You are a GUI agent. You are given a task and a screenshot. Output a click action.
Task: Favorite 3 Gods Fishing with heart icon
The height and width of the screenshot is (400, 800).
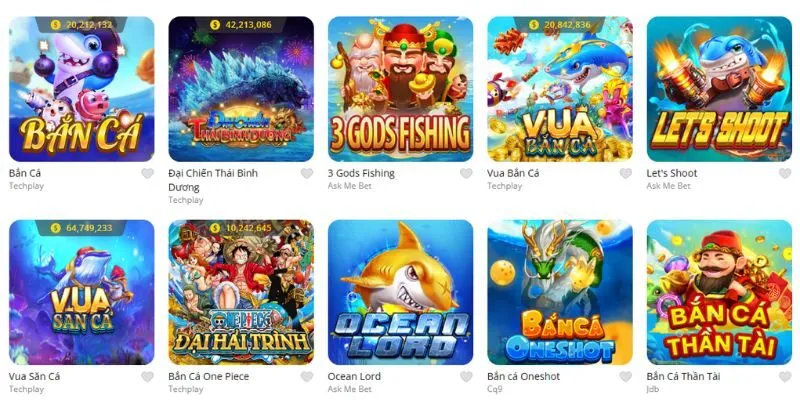tap(466, 173)
